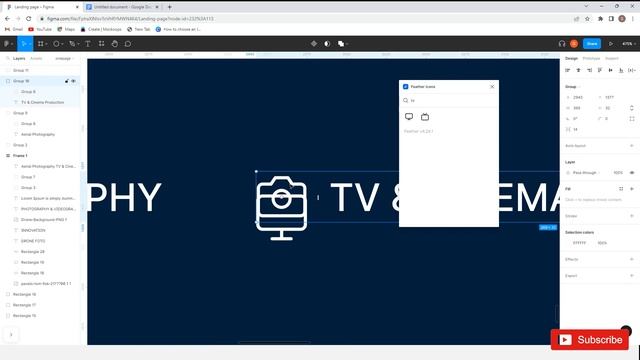The height and width of the screenshot is (360, 640).
Task: Toggle independent corners icon
Action: (x=632, y=119)
